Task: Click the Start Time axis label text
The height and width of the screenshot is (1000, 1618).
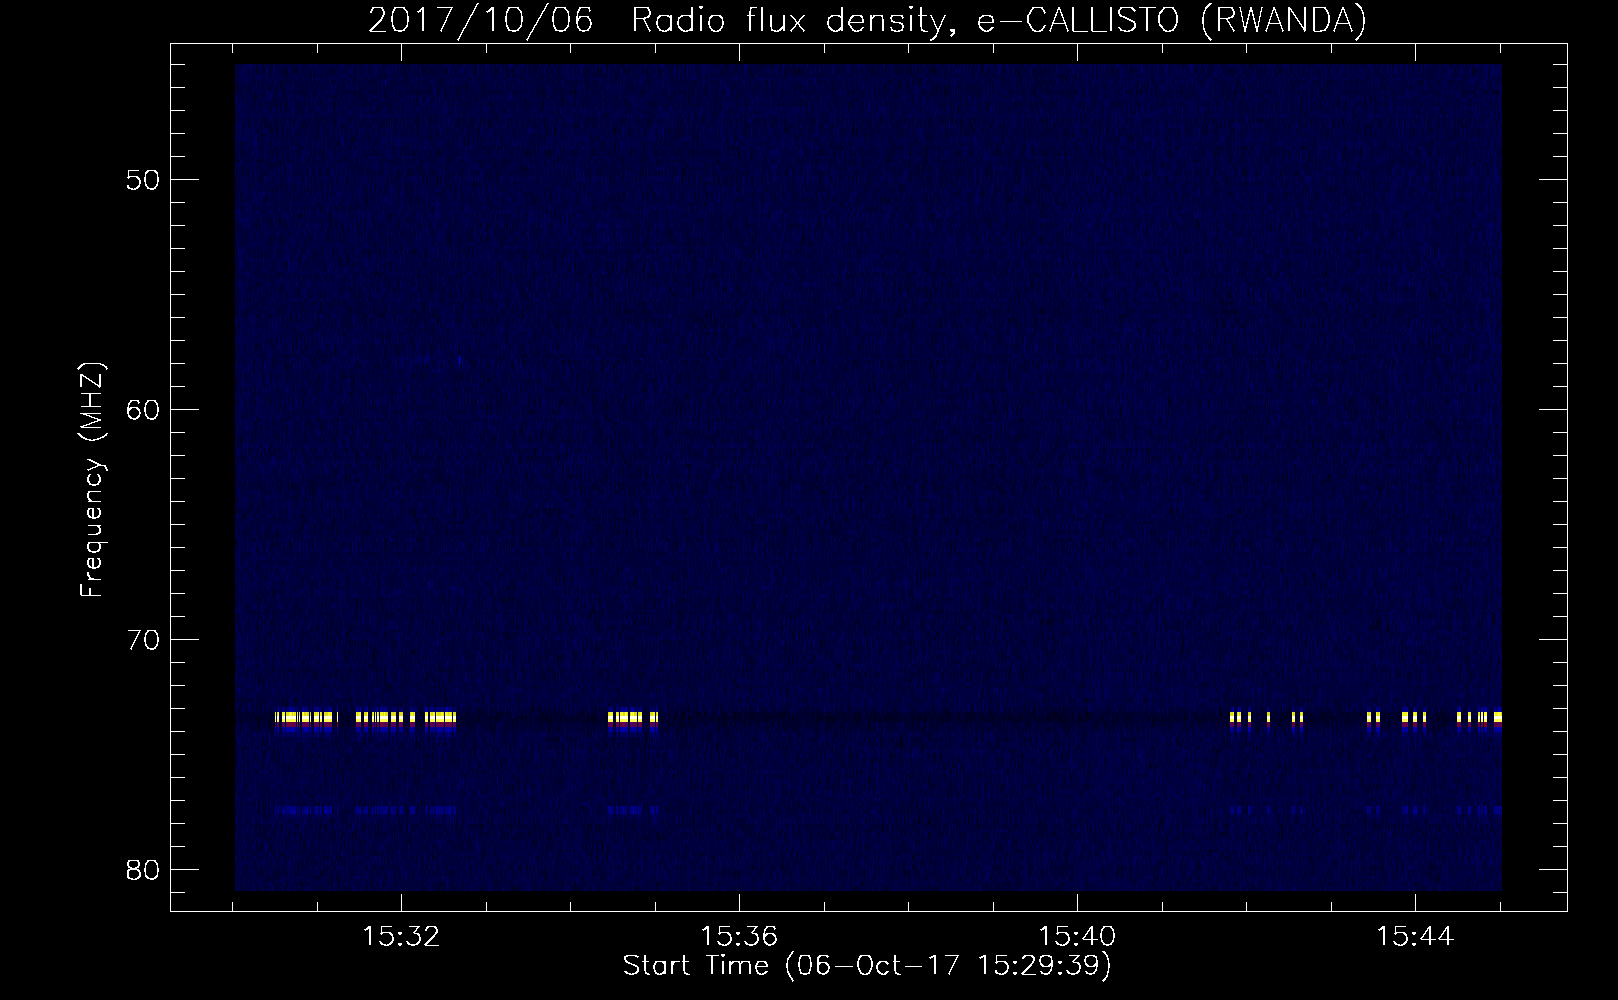Action: [867, 966]
